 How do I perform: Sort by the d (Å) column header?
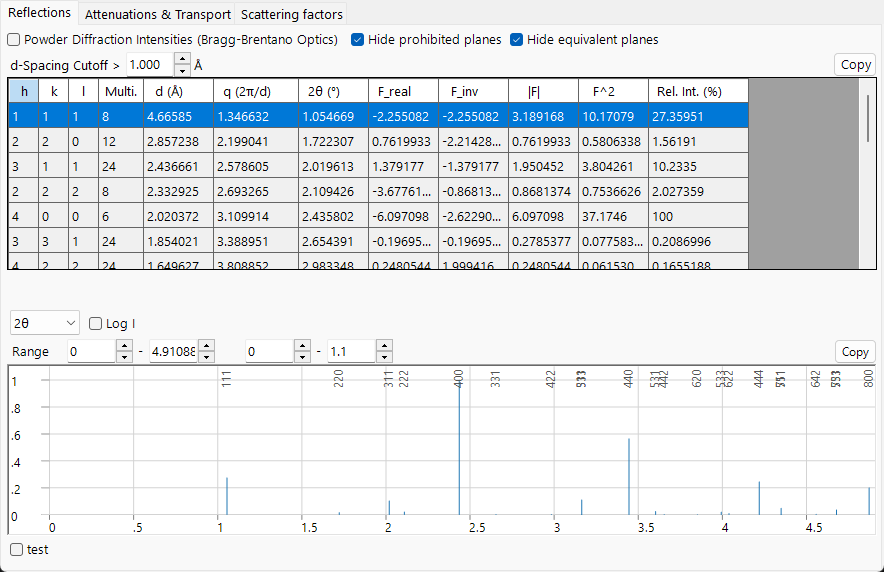(178, 91)
